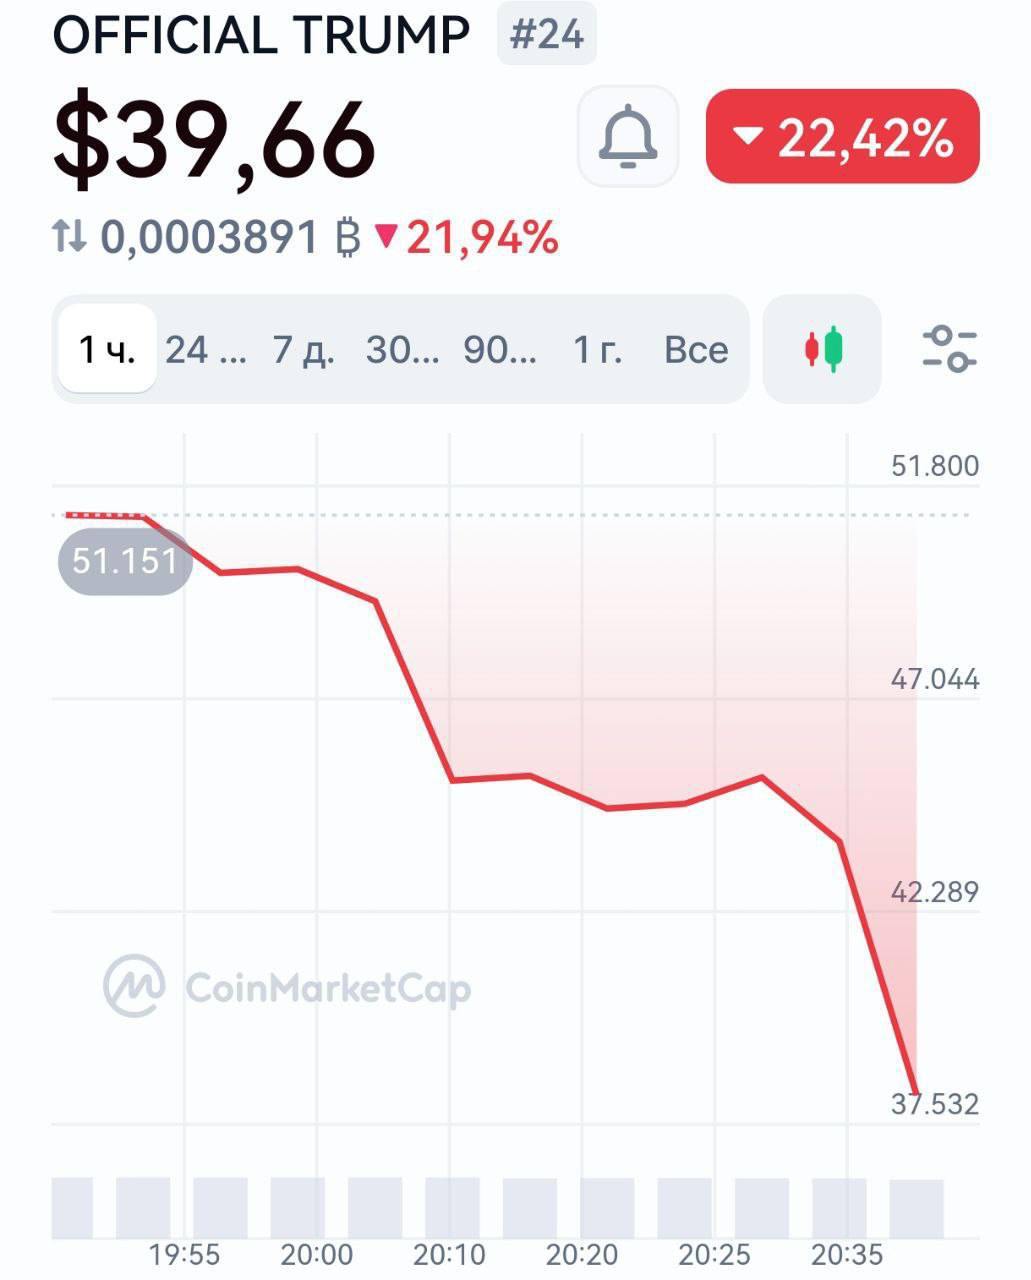Tap the chart line's lowest endpoint
The image size is (1031, 1280).
[x=915, y=1092]
